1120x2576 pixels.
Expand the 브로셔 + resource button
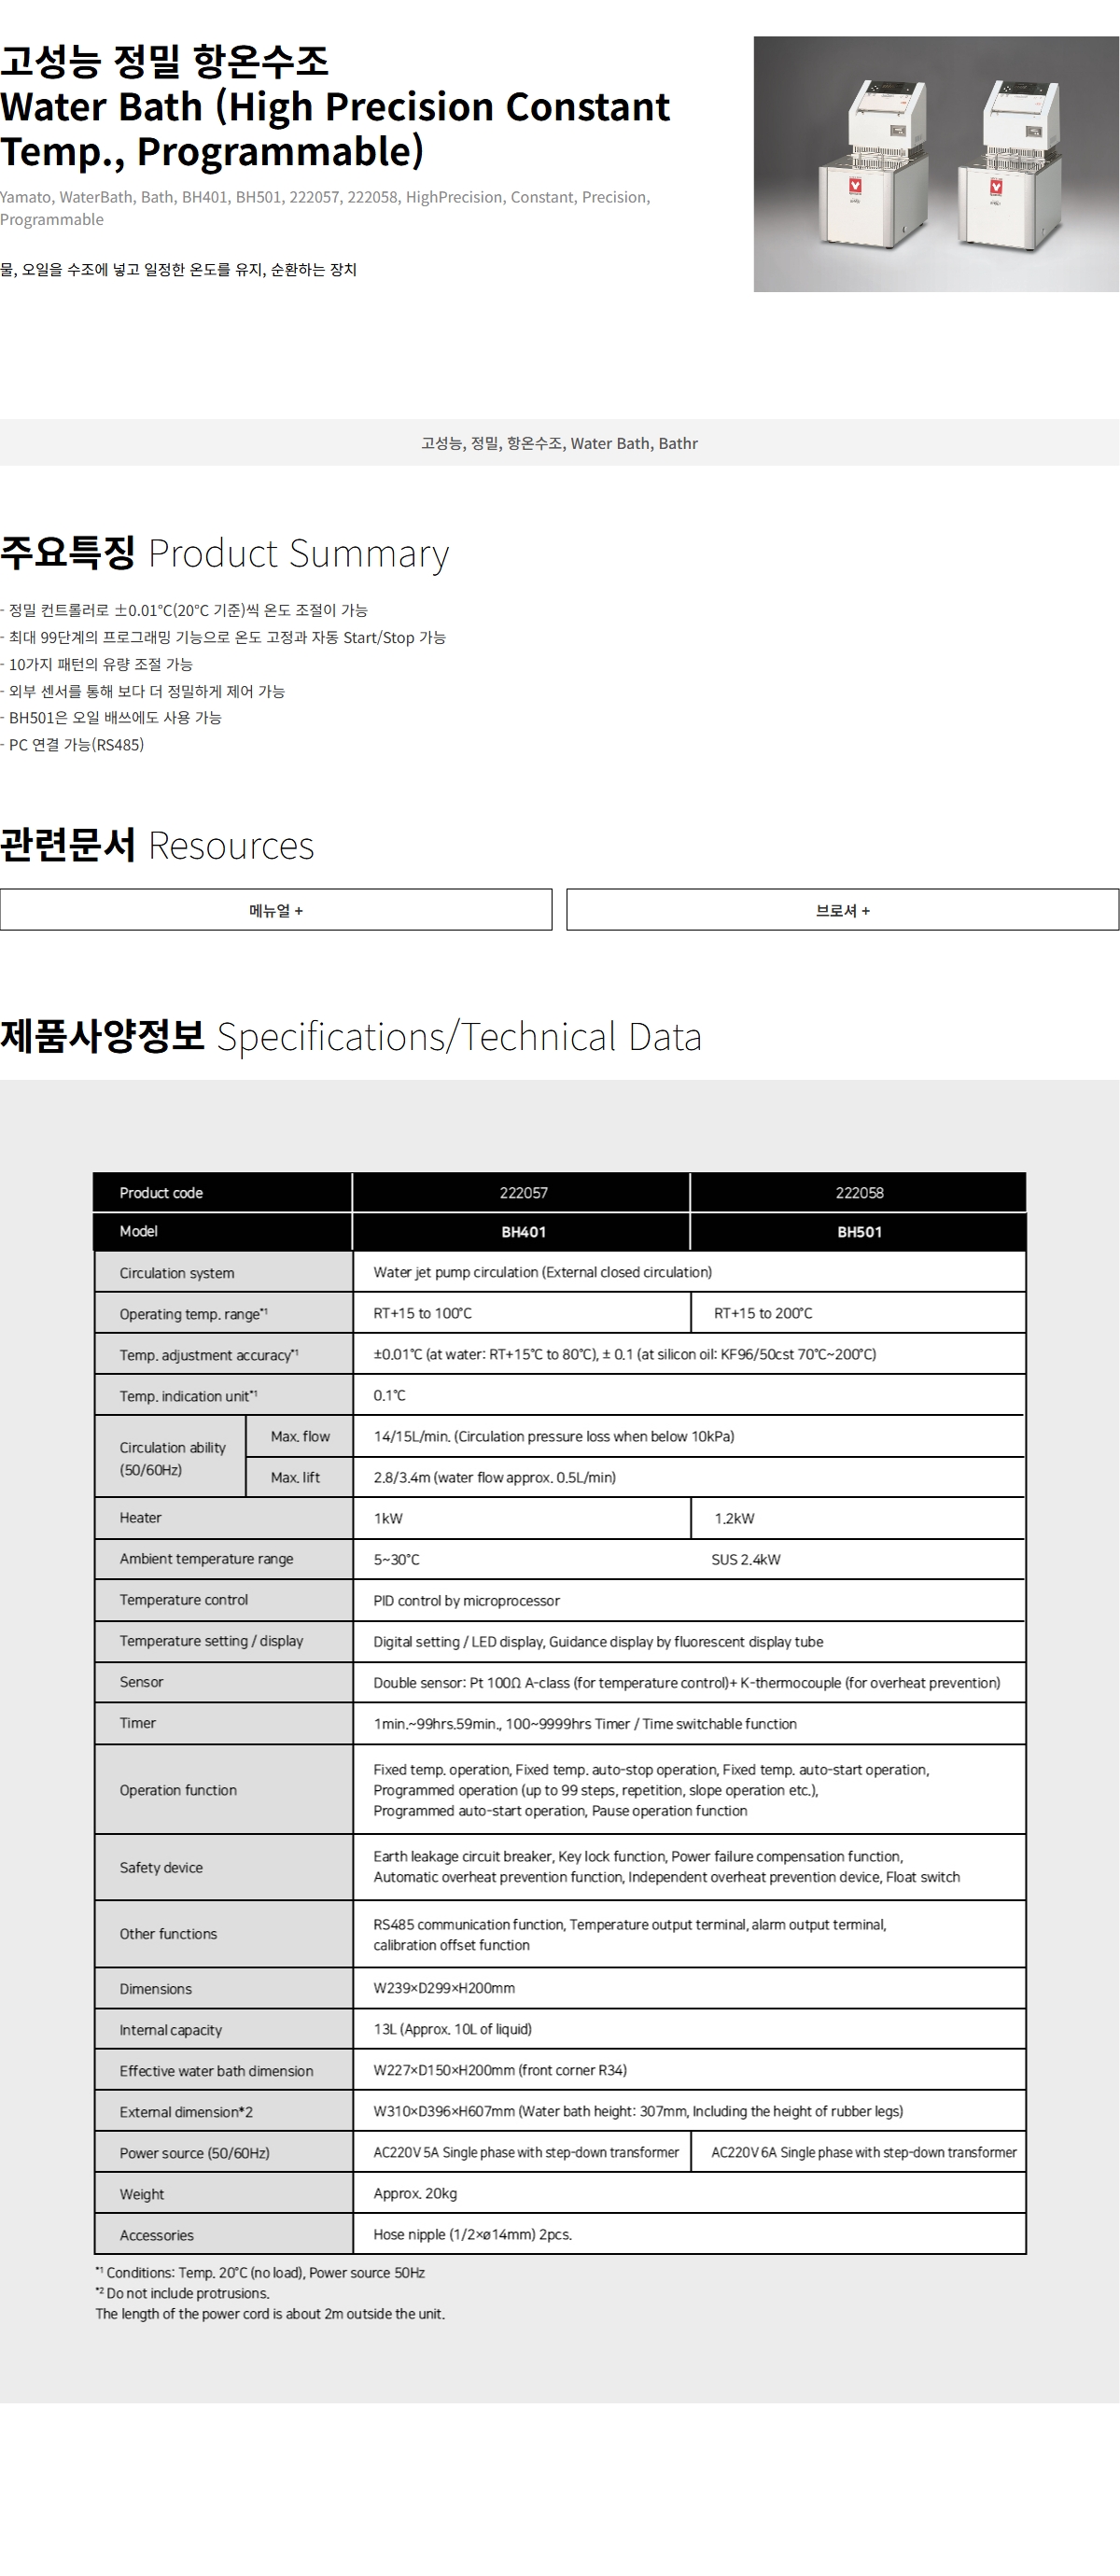coord(842,910)
